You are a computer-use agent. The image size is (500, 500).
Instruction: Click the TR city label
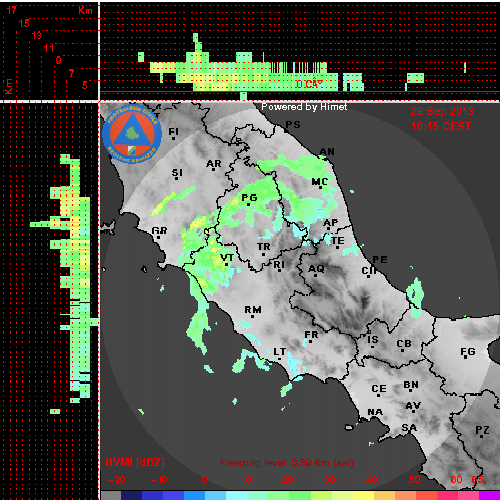[264, 247]
